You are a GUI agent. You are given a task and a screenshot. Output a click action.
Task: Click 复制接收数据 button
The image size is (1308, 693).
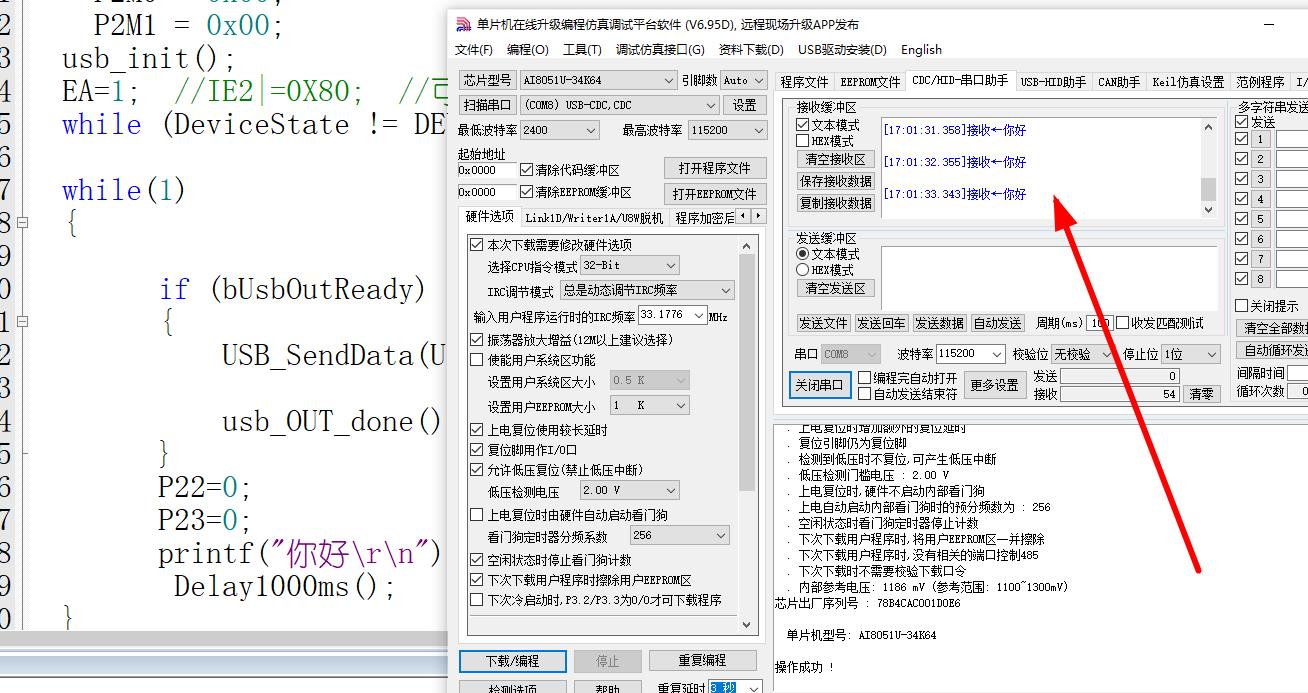pos(836,203)
